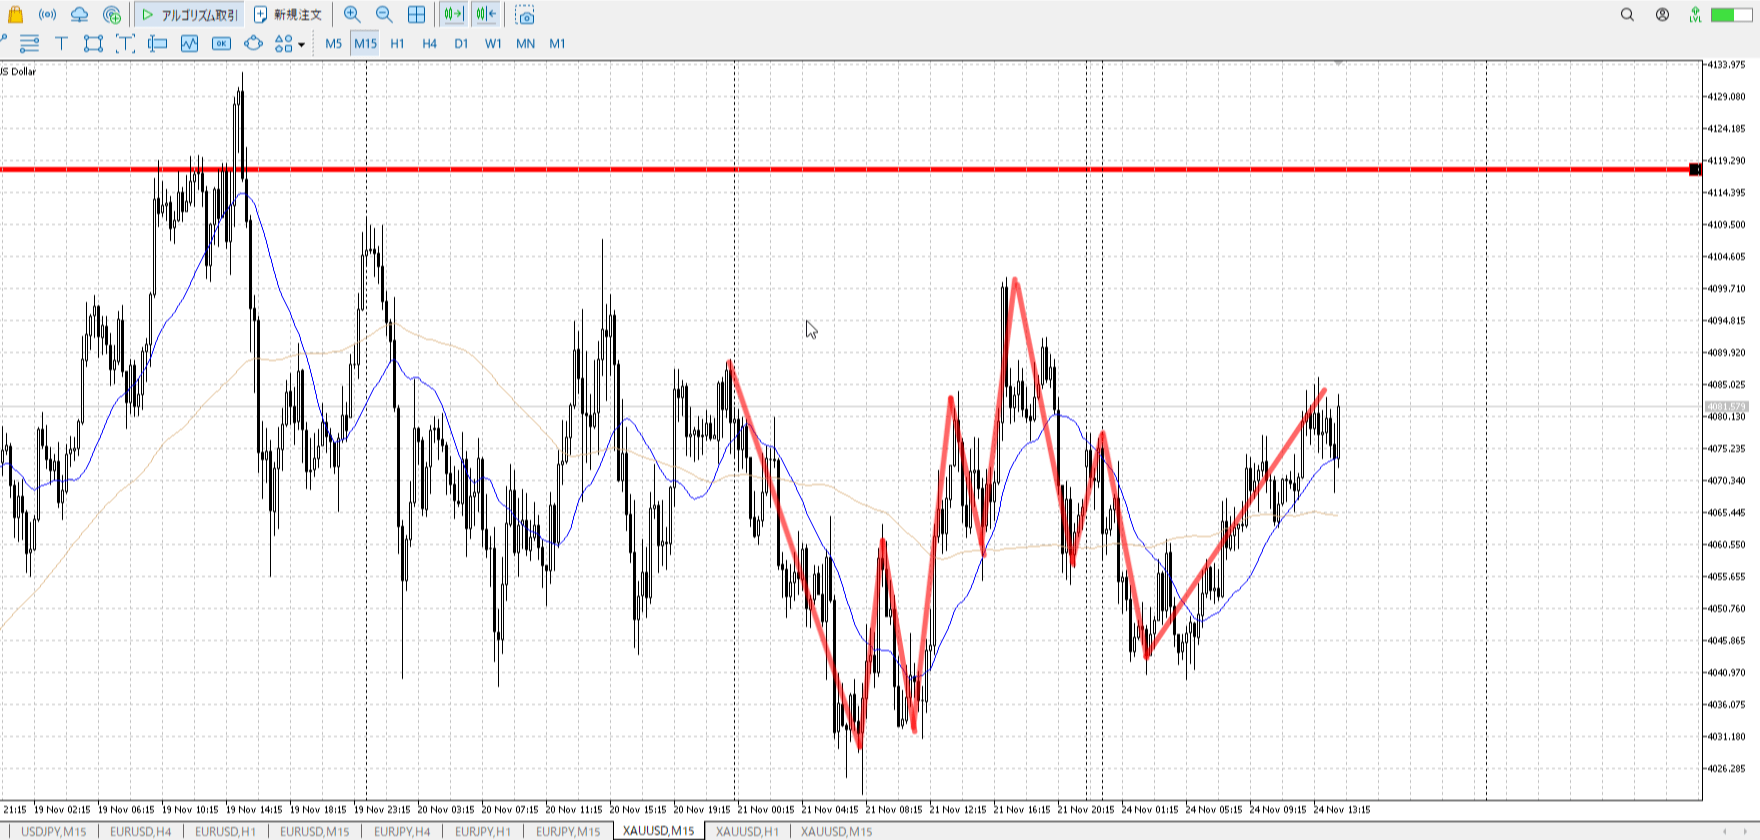The image size is (1760, 840).
Task: Click the VPS cloud hosting icon
Action: click(79, 14)
